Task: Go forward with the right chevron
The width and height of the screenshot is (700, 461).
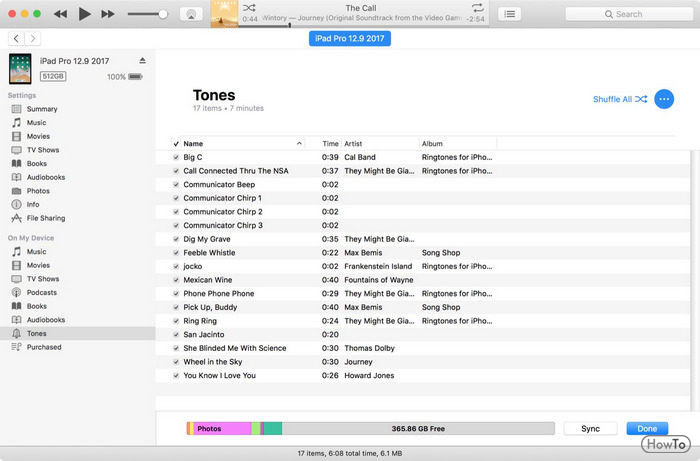Action: click(x=33, y=39)
